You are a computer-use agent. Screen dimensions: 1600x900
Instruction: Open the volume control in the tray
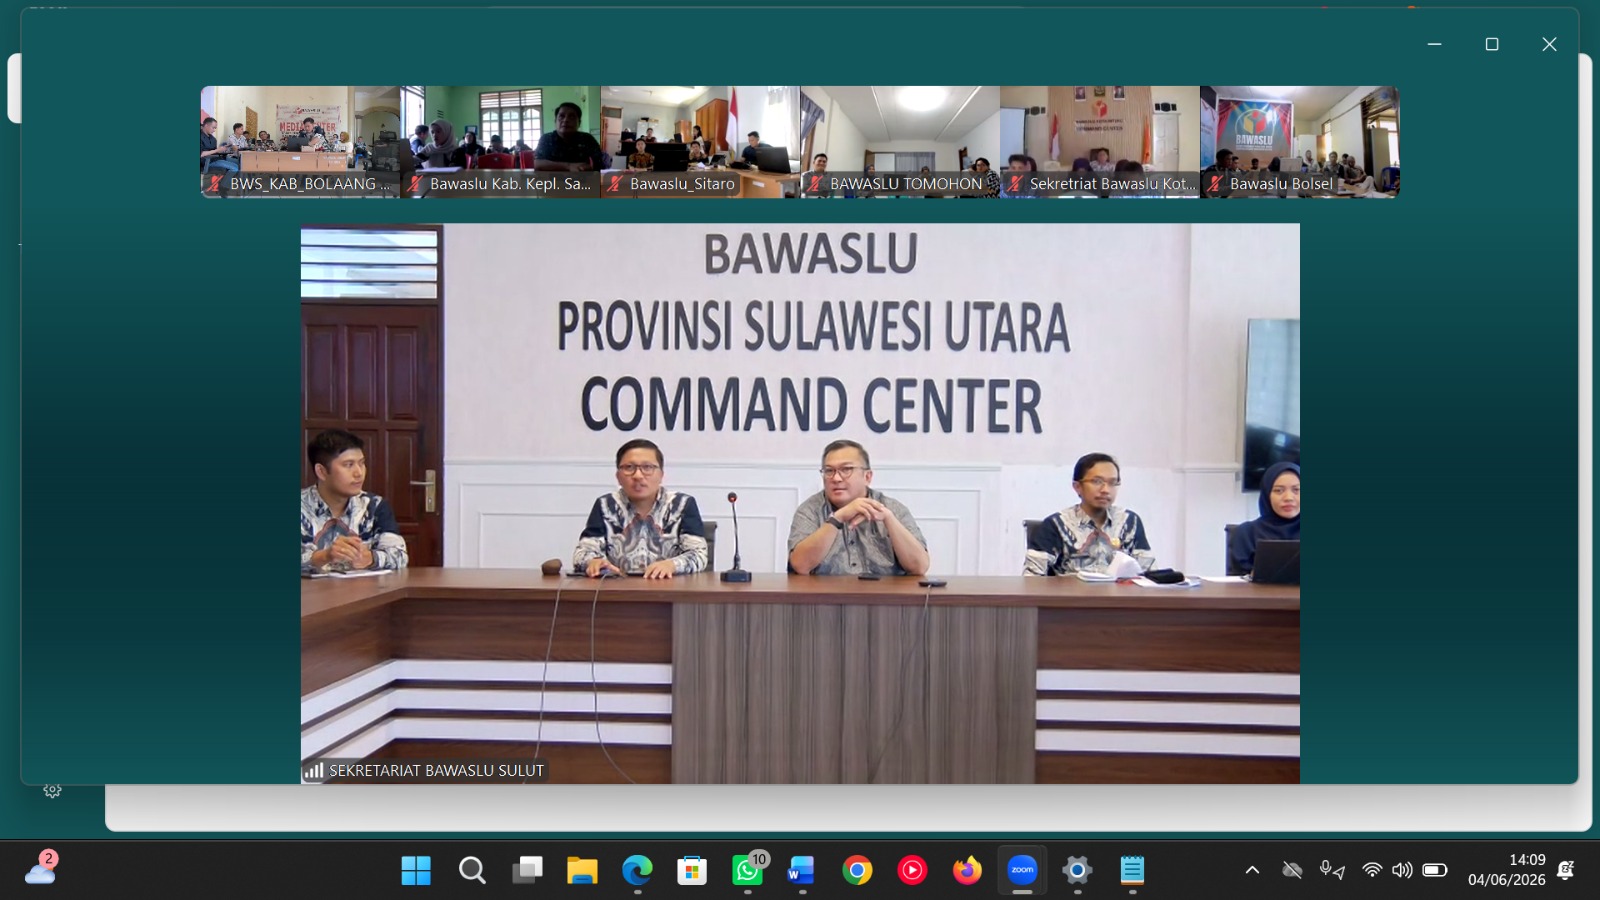pyautogui.click(x=1402, y=871)
